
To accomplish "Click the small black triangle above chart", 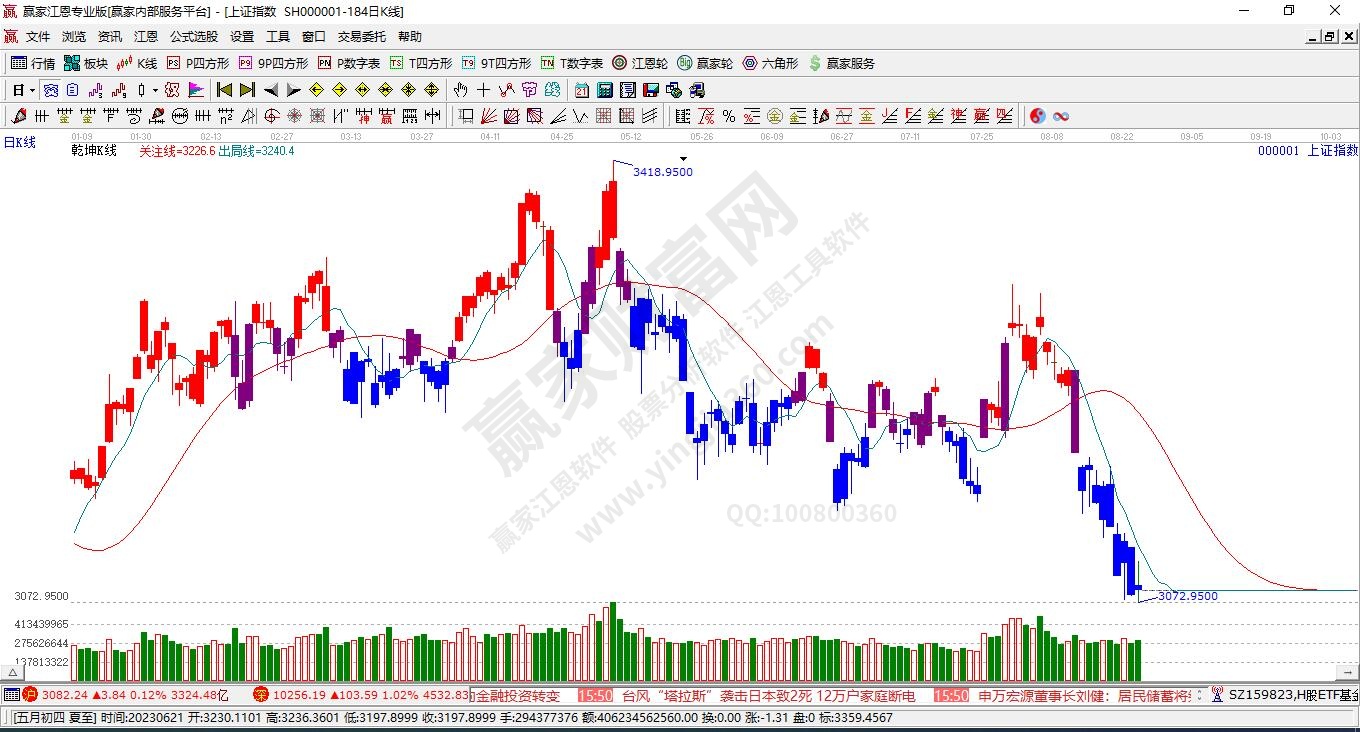I will click(683, 158).
